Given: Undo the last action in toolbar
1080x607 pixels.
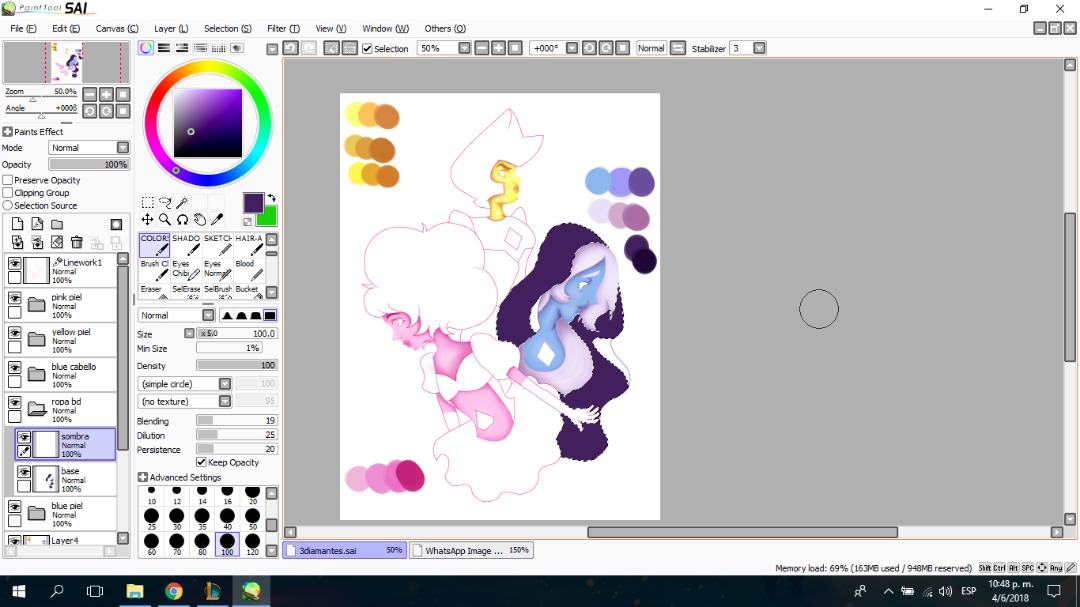Looking at the screenshot, I should click(291, 48).
